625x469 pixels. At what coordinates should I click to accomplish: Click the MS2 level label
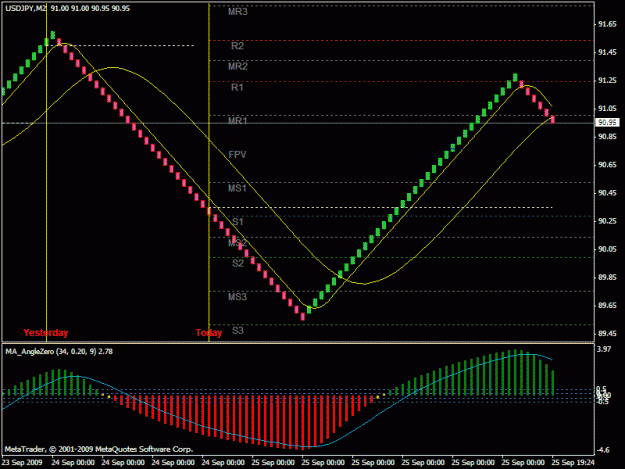point(238,242)
